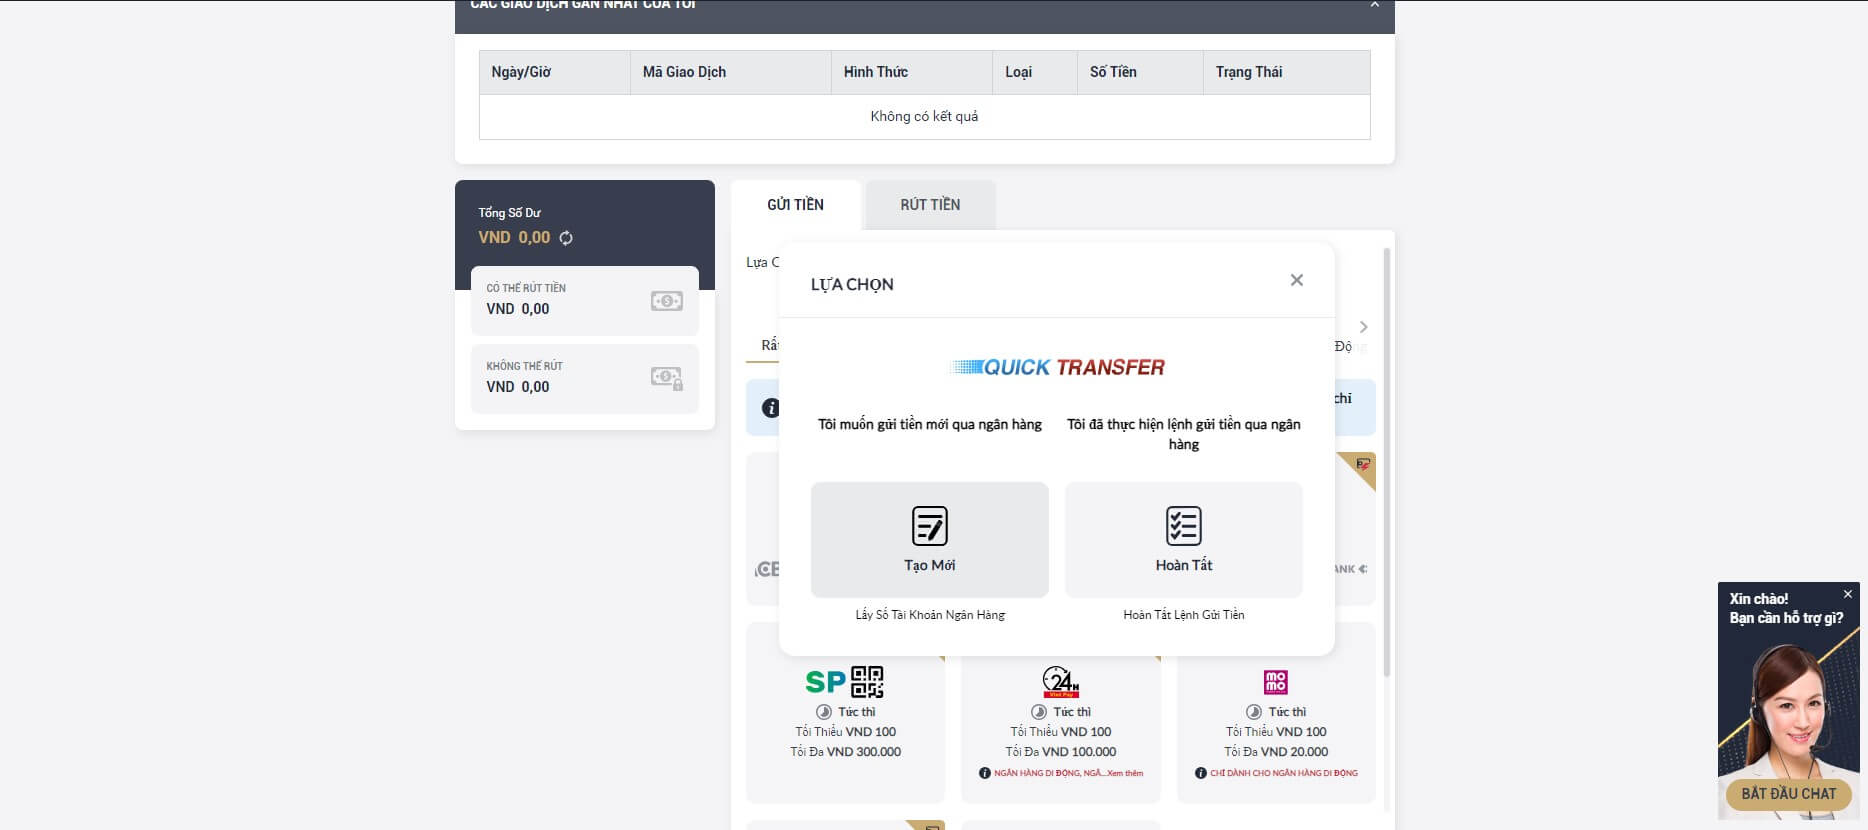This screenshot has width=1868, height=830.
Task: Click the Số Tiền column header
Action: (x=1140, y=72)
